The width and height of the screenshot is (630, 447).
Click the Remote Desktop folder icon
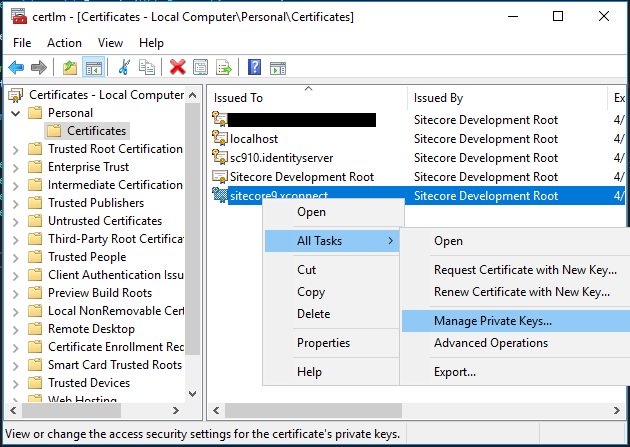pos(35,329)
